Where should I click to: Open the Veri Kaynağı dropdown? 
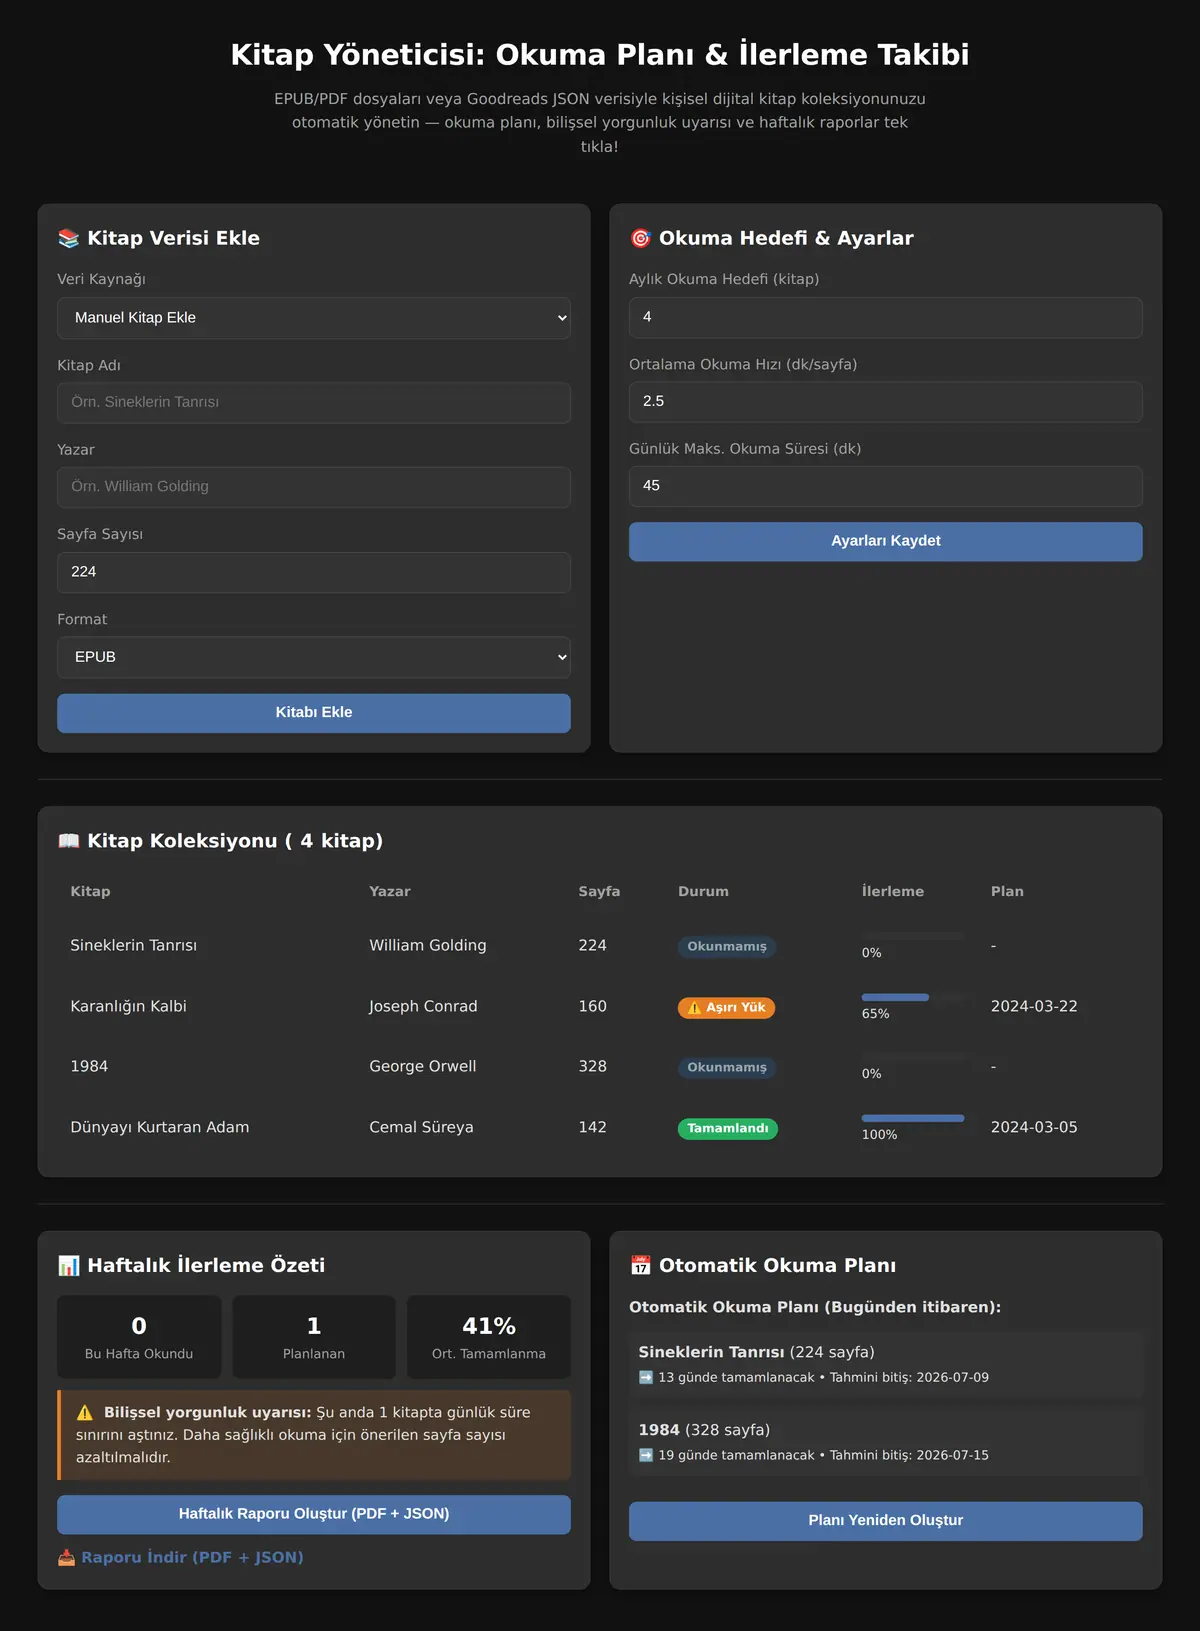(x=314, y=318)
